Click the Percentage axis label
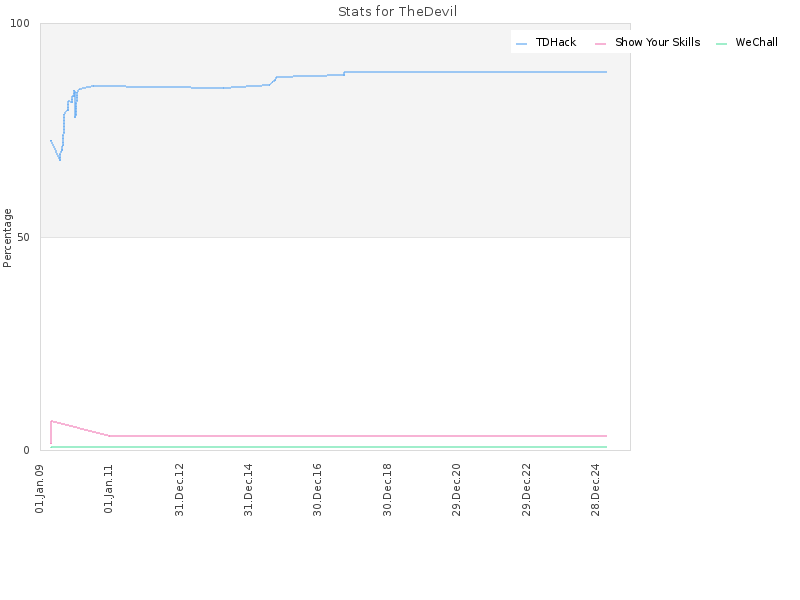 (7, 238)
